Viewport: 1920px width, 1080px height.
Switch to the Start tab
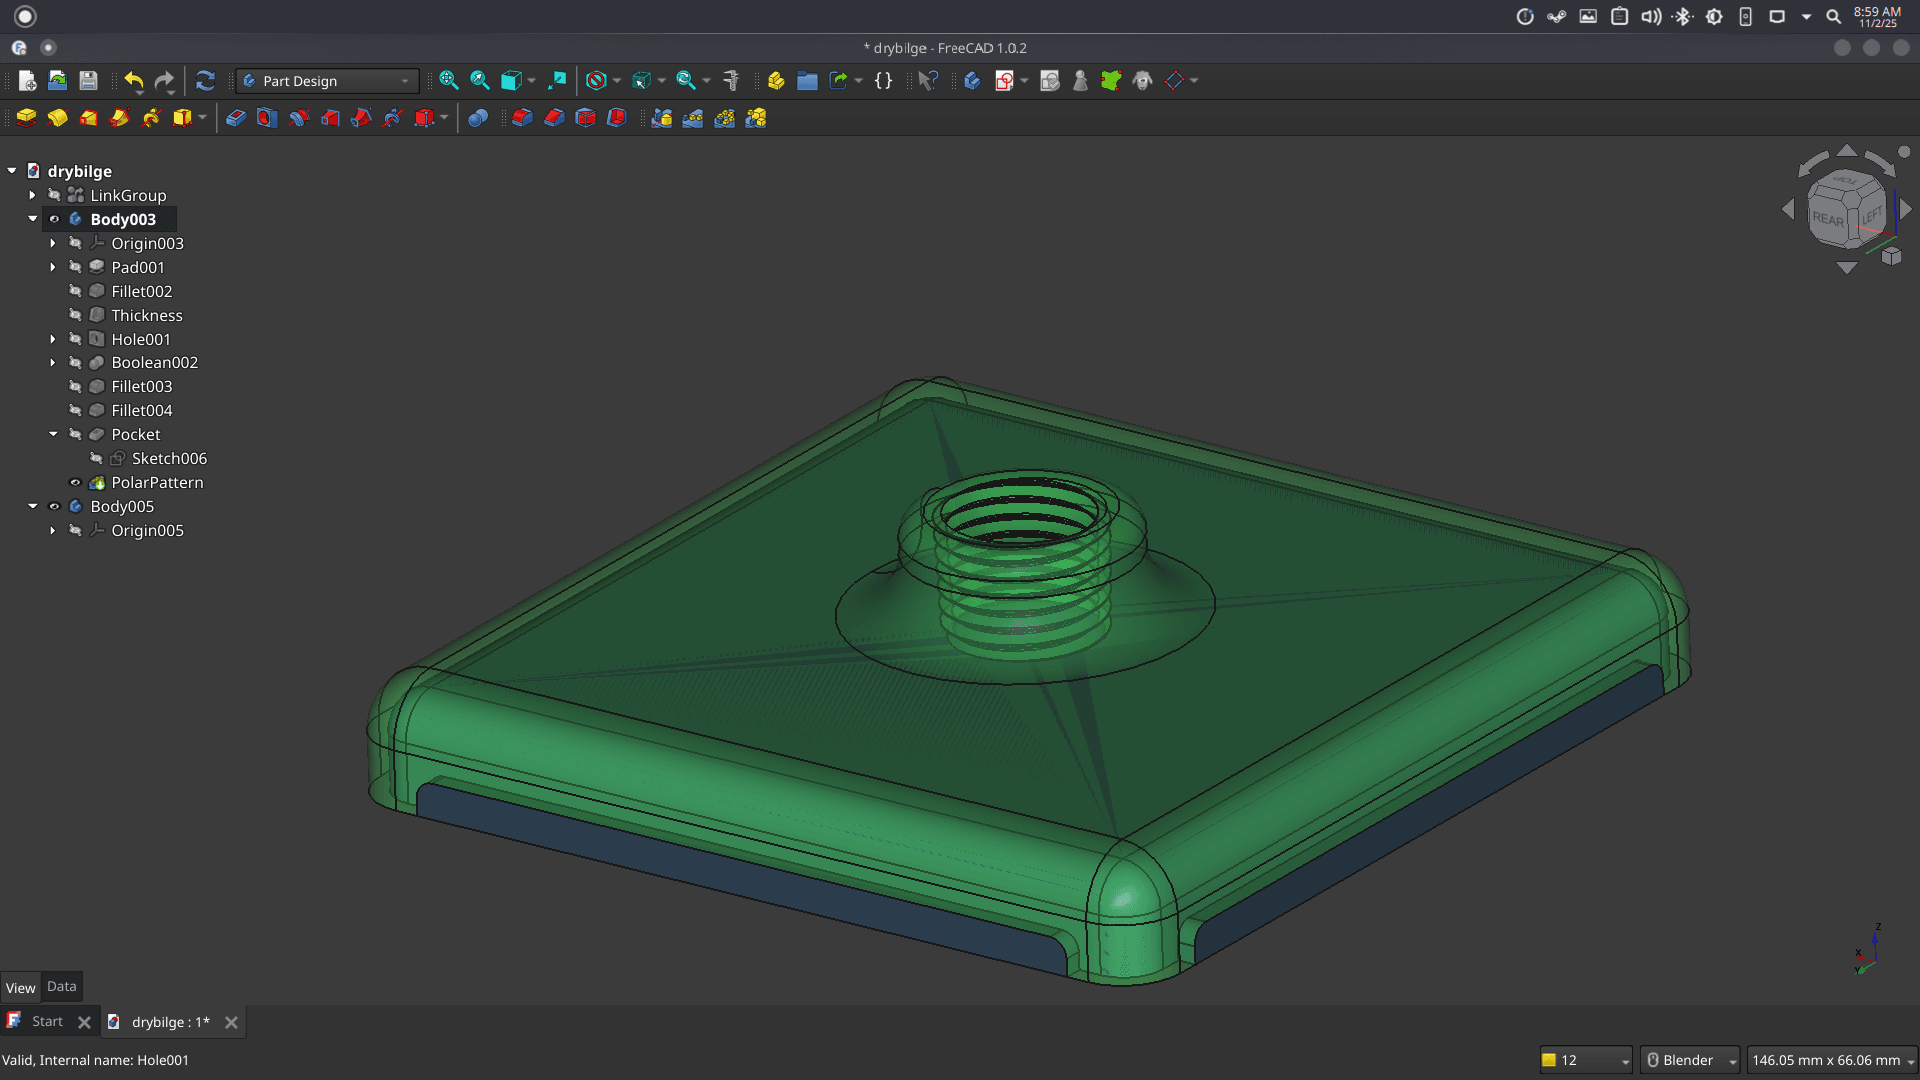click(x=47, y=1021)
